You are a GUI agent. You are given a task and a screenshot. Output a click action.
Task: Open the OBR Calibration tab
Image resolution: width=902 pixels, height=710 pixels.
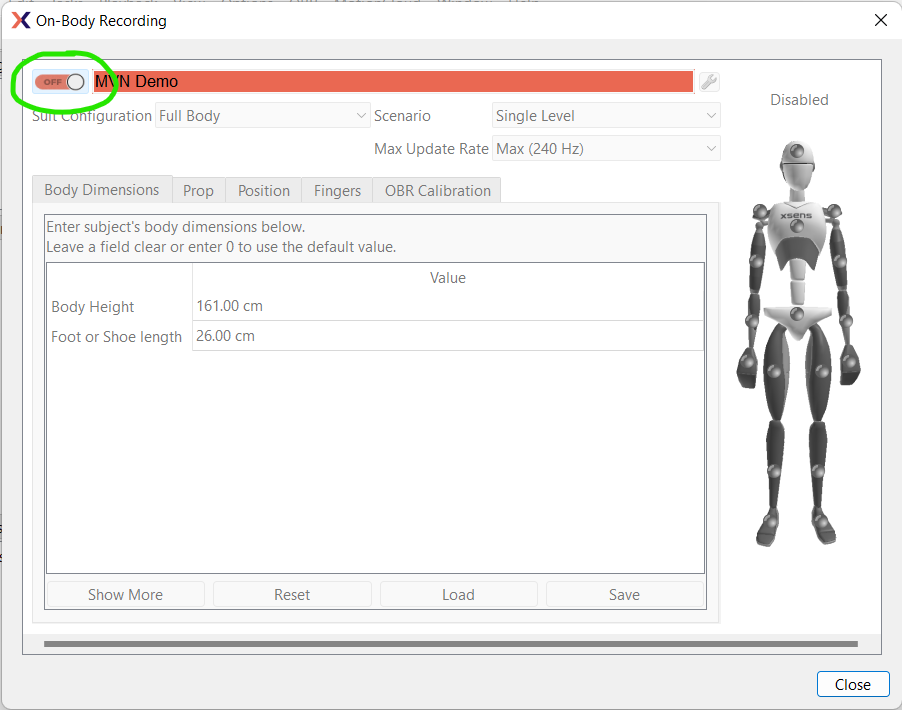click(x=437, y=190)
